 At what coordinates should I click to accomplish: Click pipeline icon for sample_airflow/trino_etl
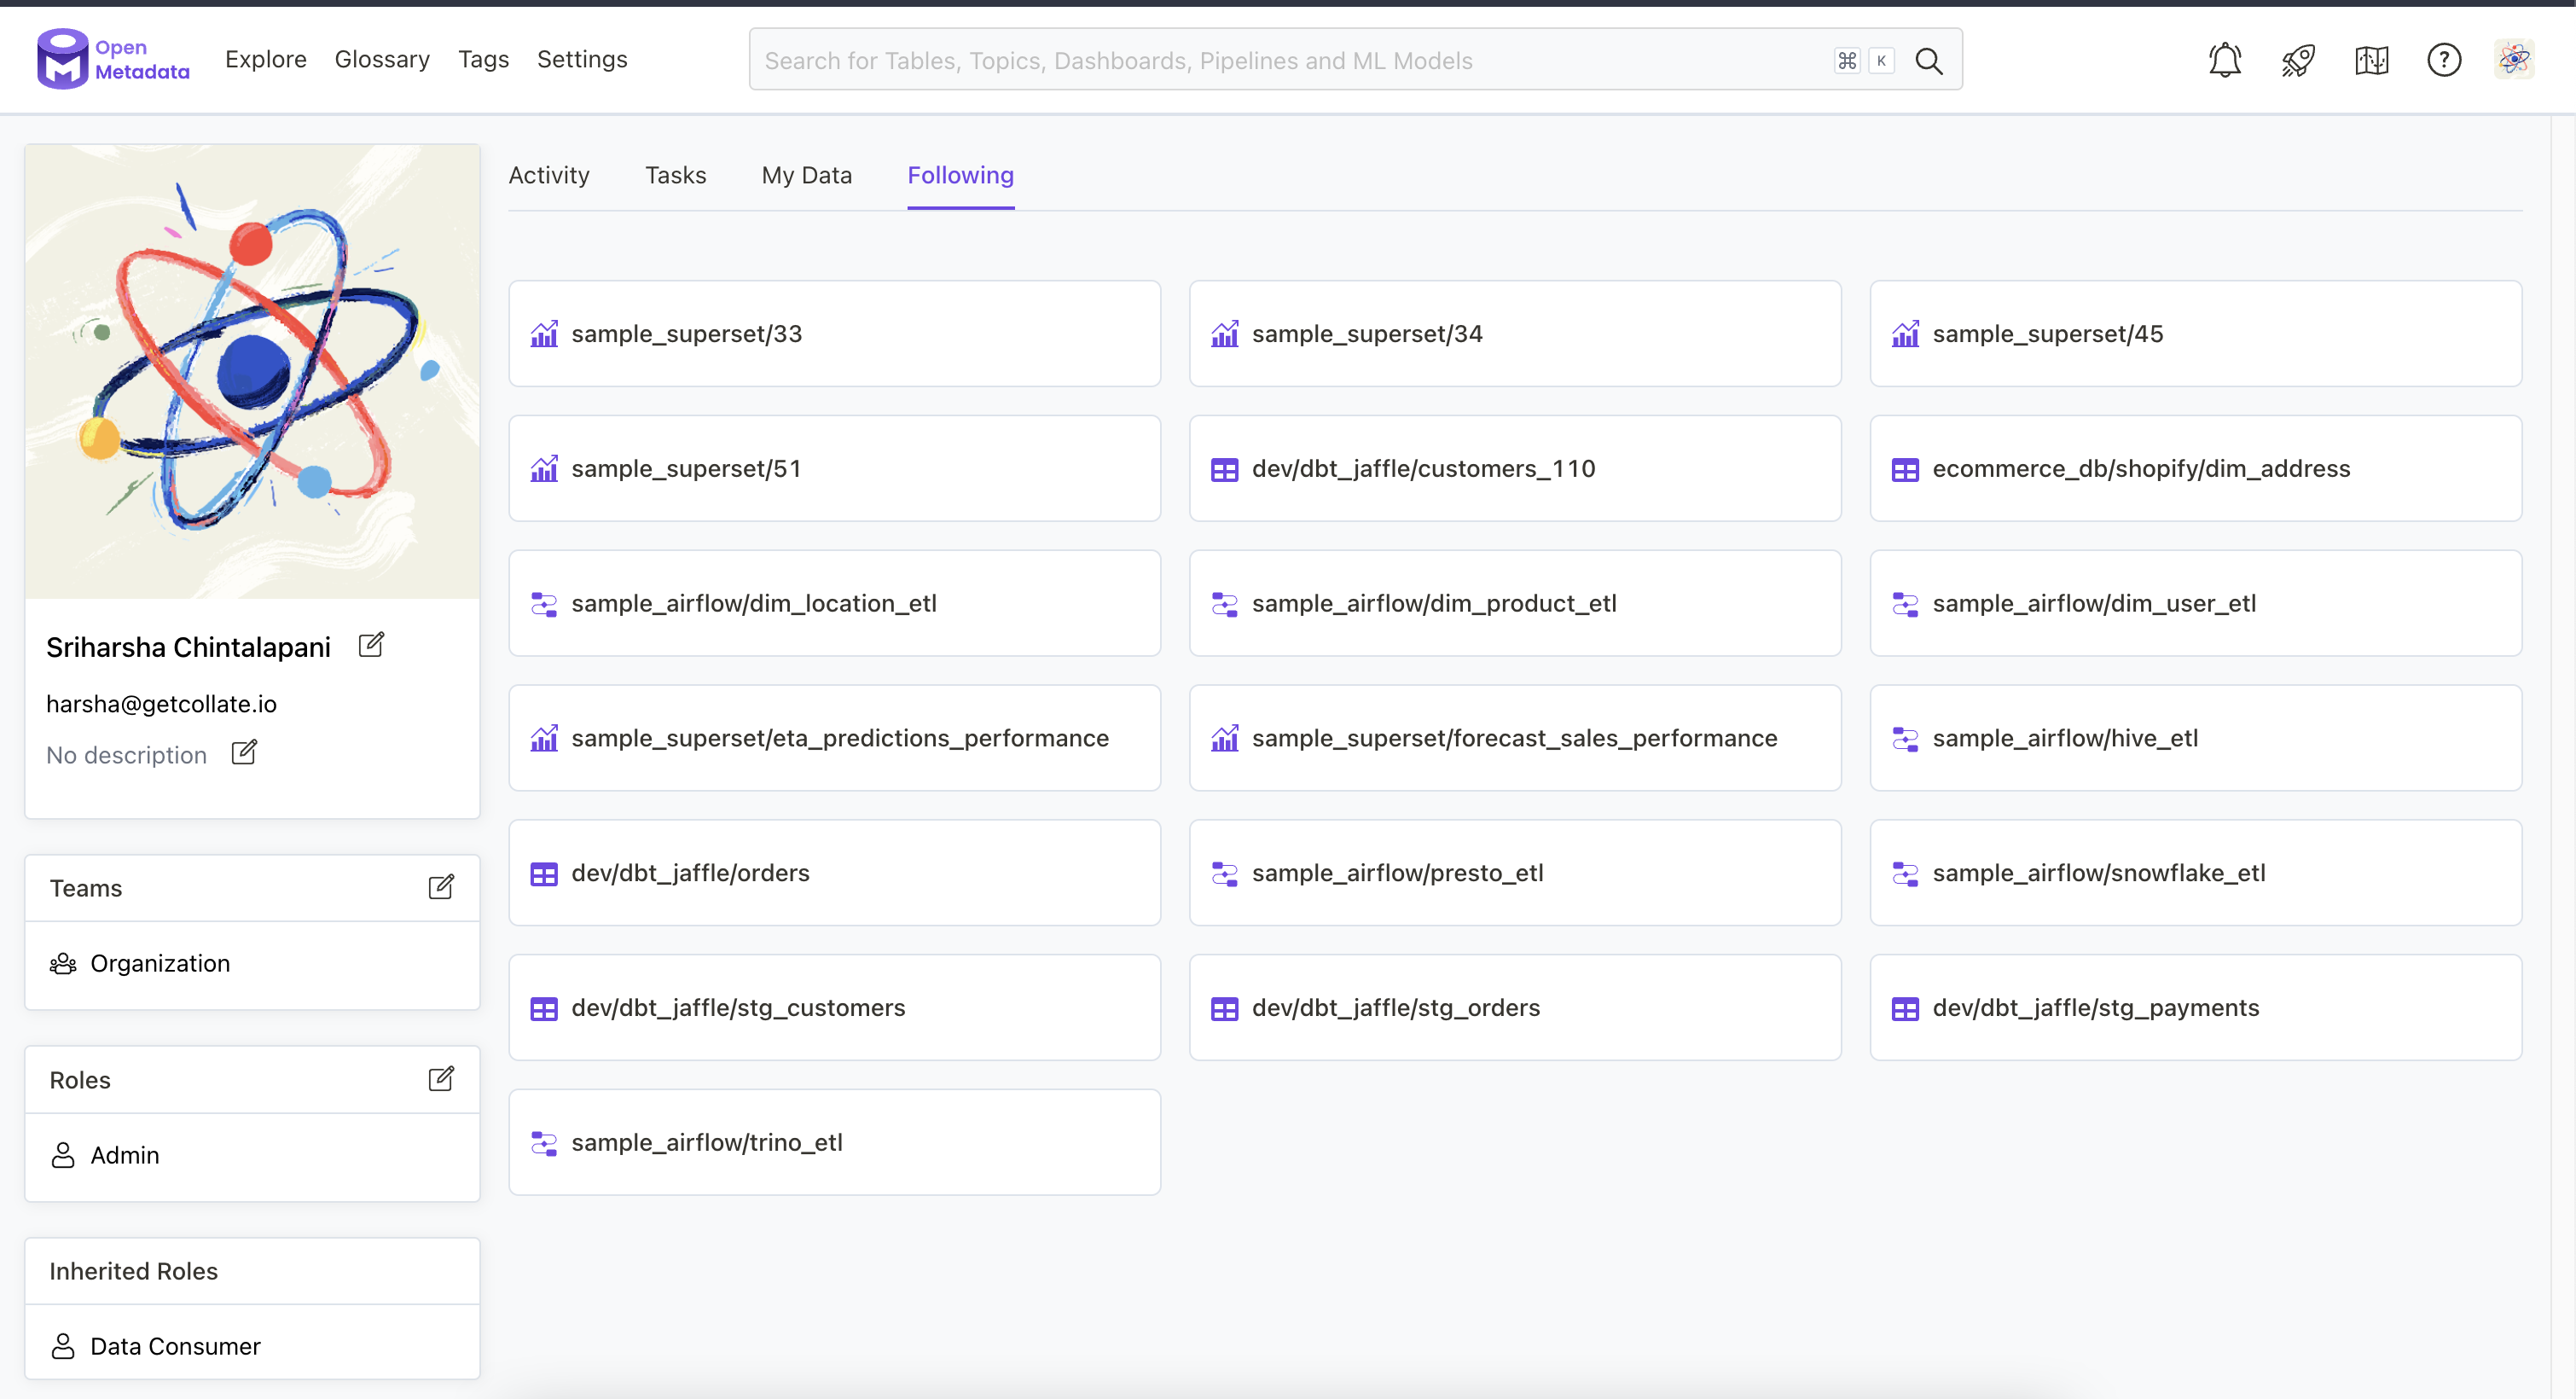click(x=544, y=1143)
